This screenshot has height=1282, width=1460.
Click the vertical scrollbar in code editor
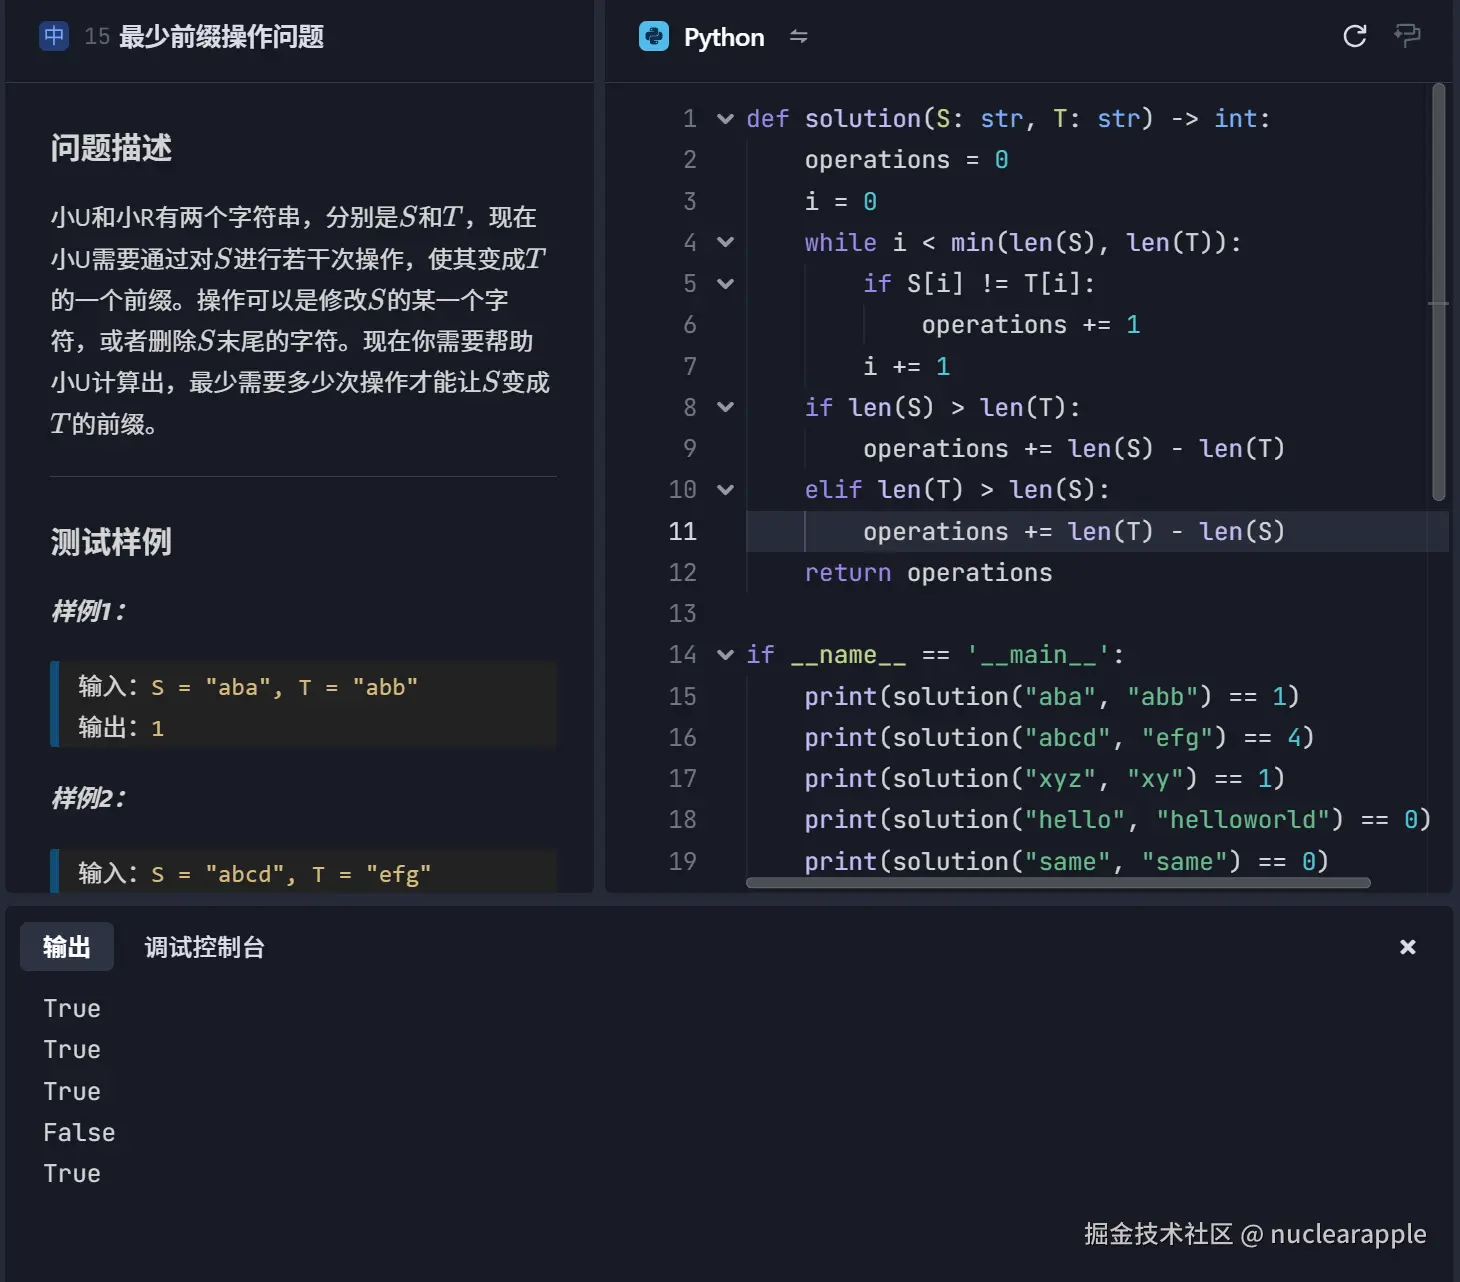[1438, 292]
